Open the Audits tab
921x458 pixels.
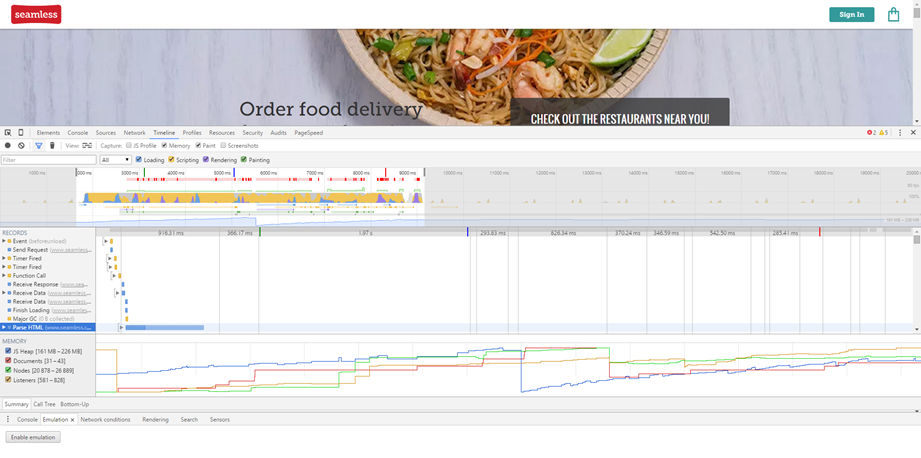278,133
